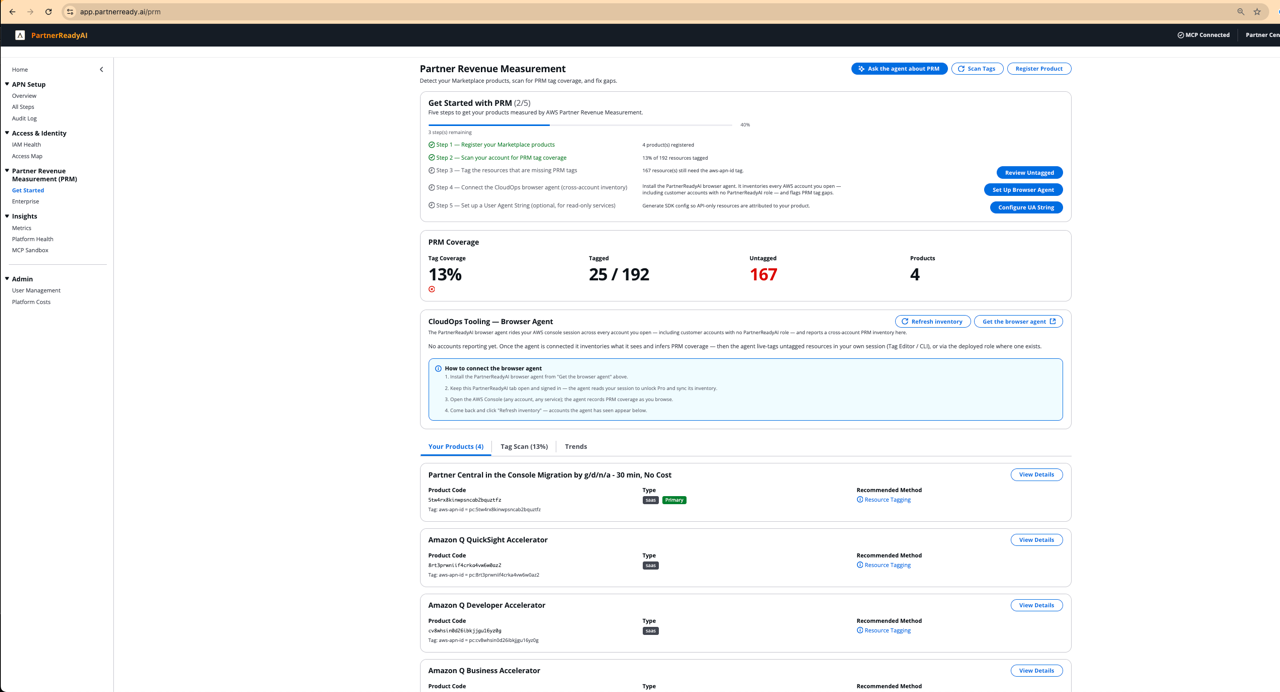Image resolution: width=1280 pixels, height=692 pixels.
Task: Click the Tagged value 25 / 192
Action: (619, 274)
